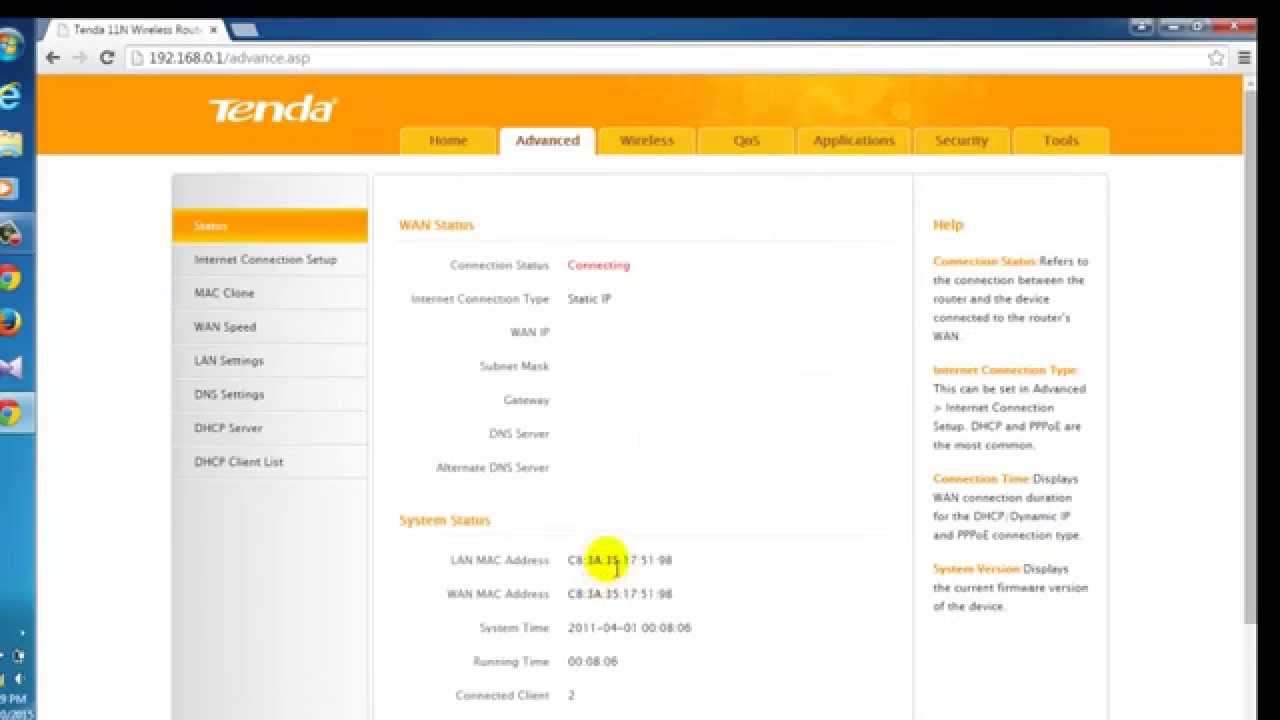The width and height of the screenshot is (1280, 720).
Task: Click the orange System Version help term
Action: (x=977, y=569)
